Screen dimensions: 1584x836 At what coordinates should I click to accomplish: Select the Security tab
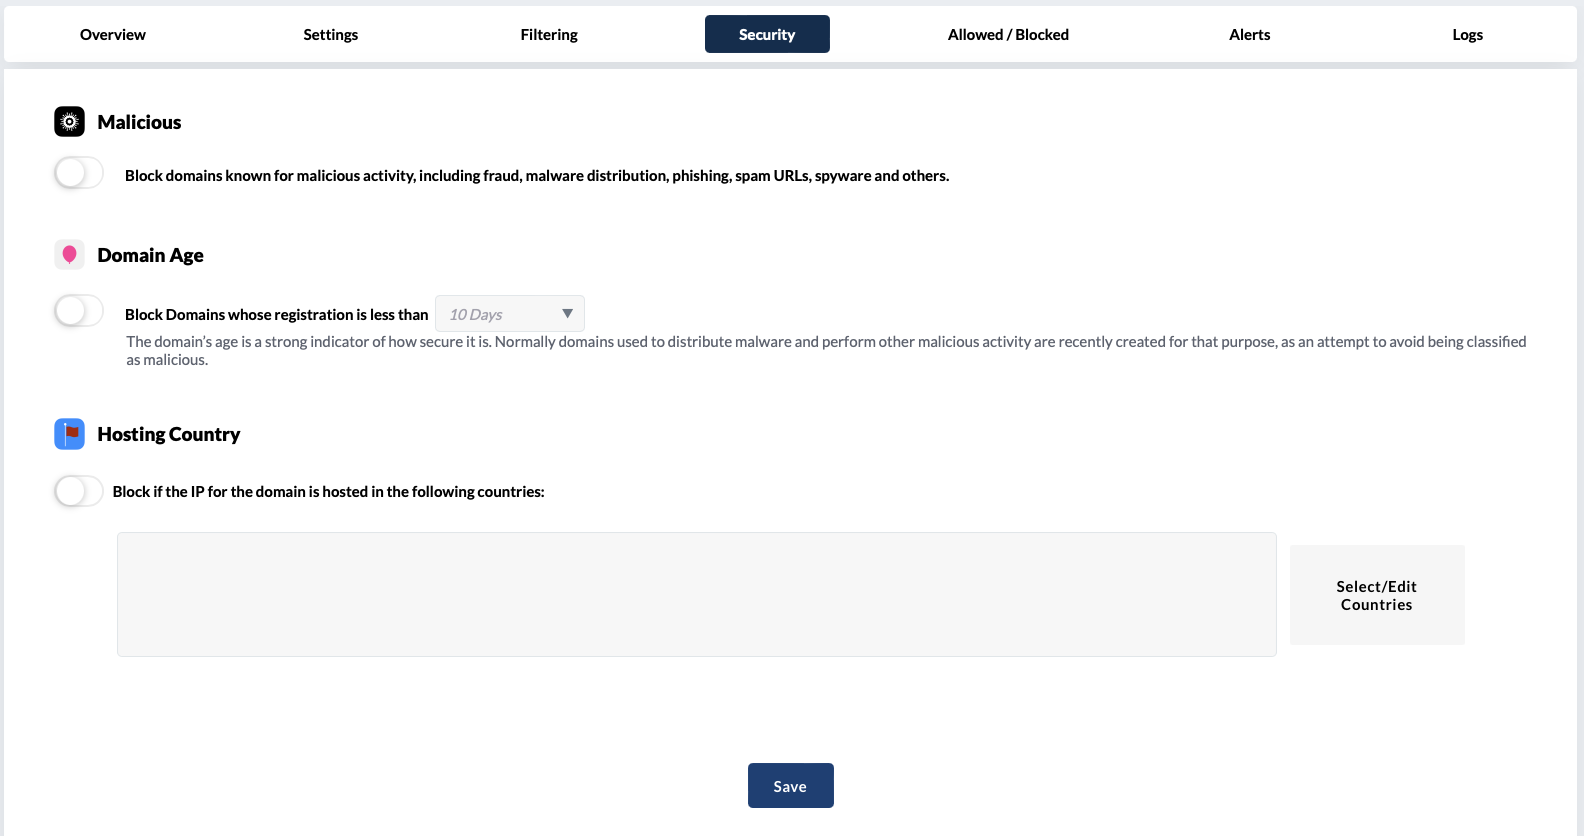[x=767, y=35]
